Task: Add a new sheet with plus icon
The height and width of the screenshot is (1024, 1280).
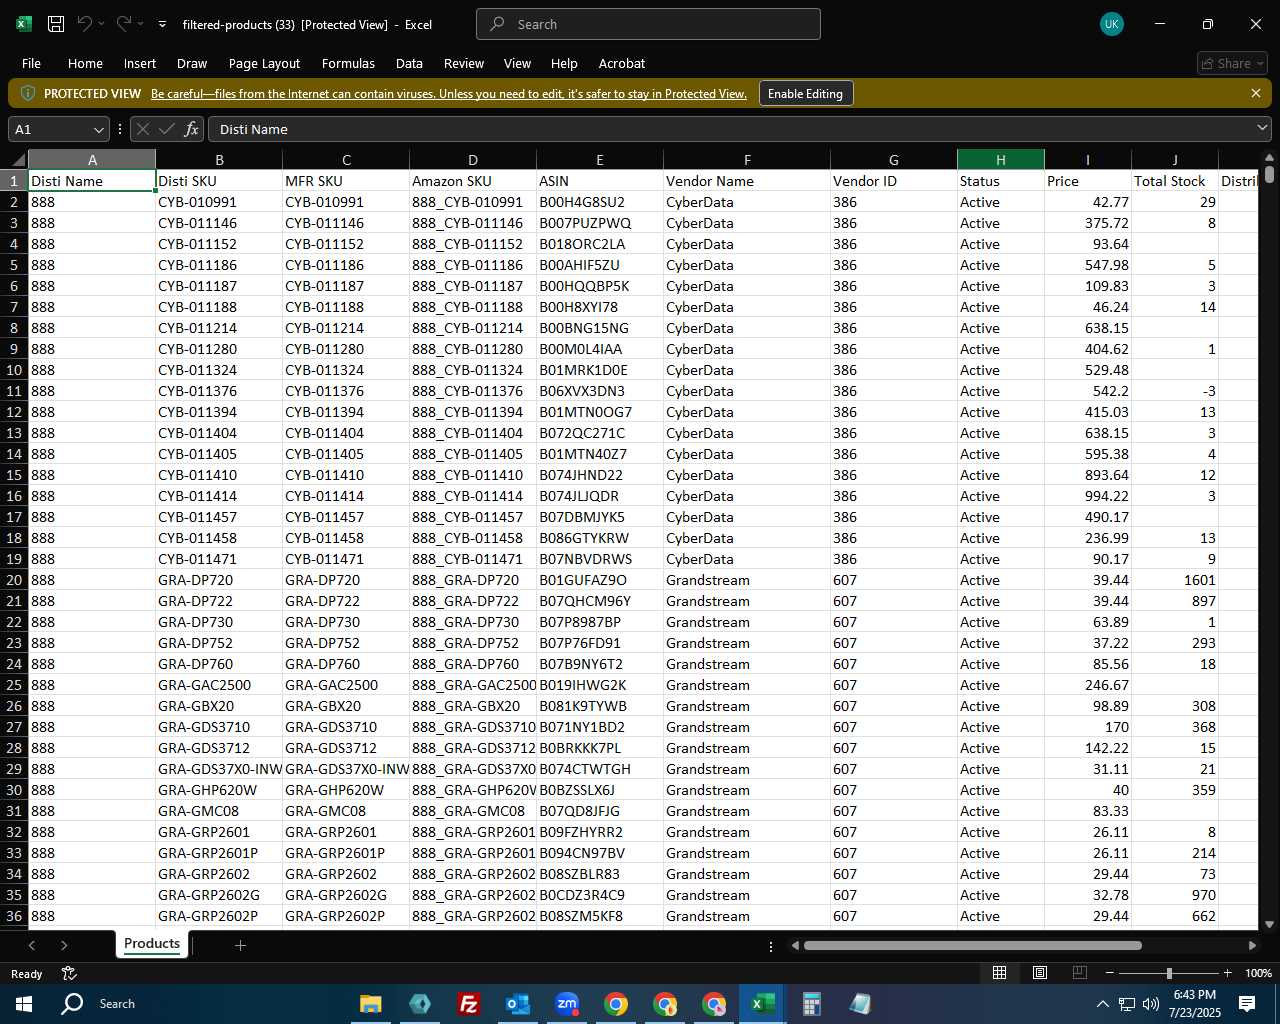Action: pyautogui.click(x=240, y=945)
